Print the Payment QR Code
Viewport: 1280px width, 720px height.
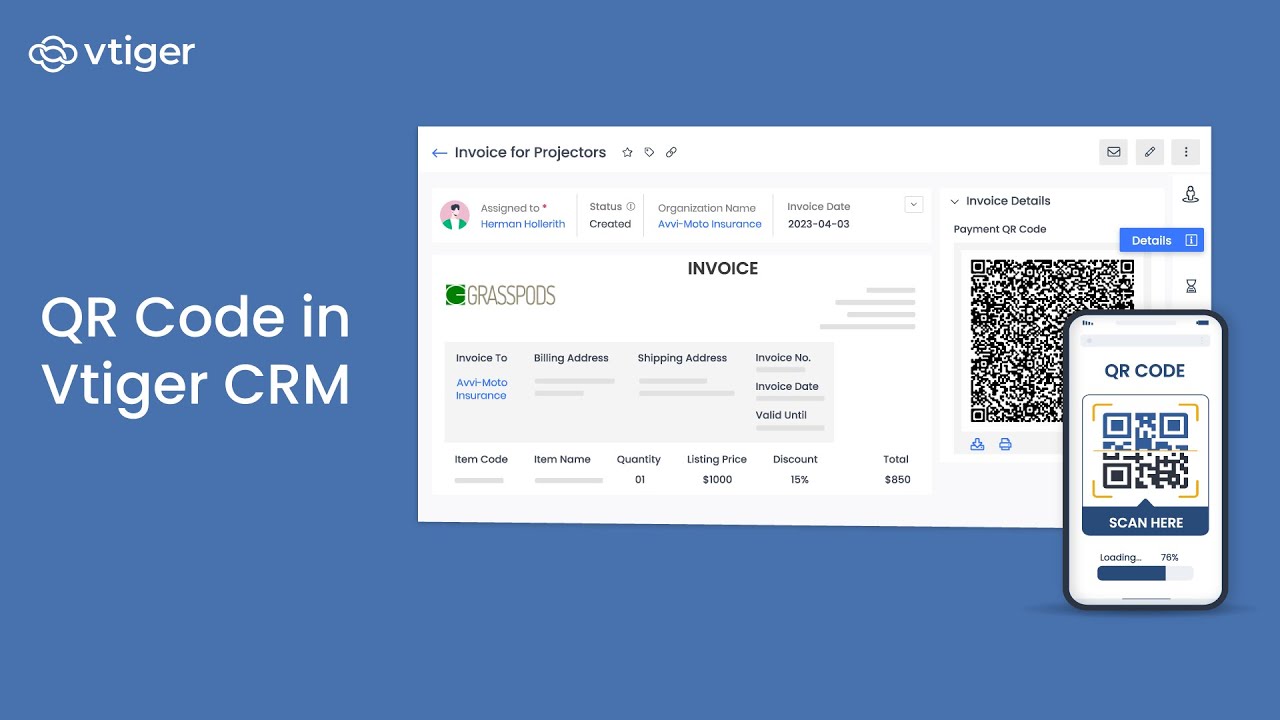point(1005,444)
